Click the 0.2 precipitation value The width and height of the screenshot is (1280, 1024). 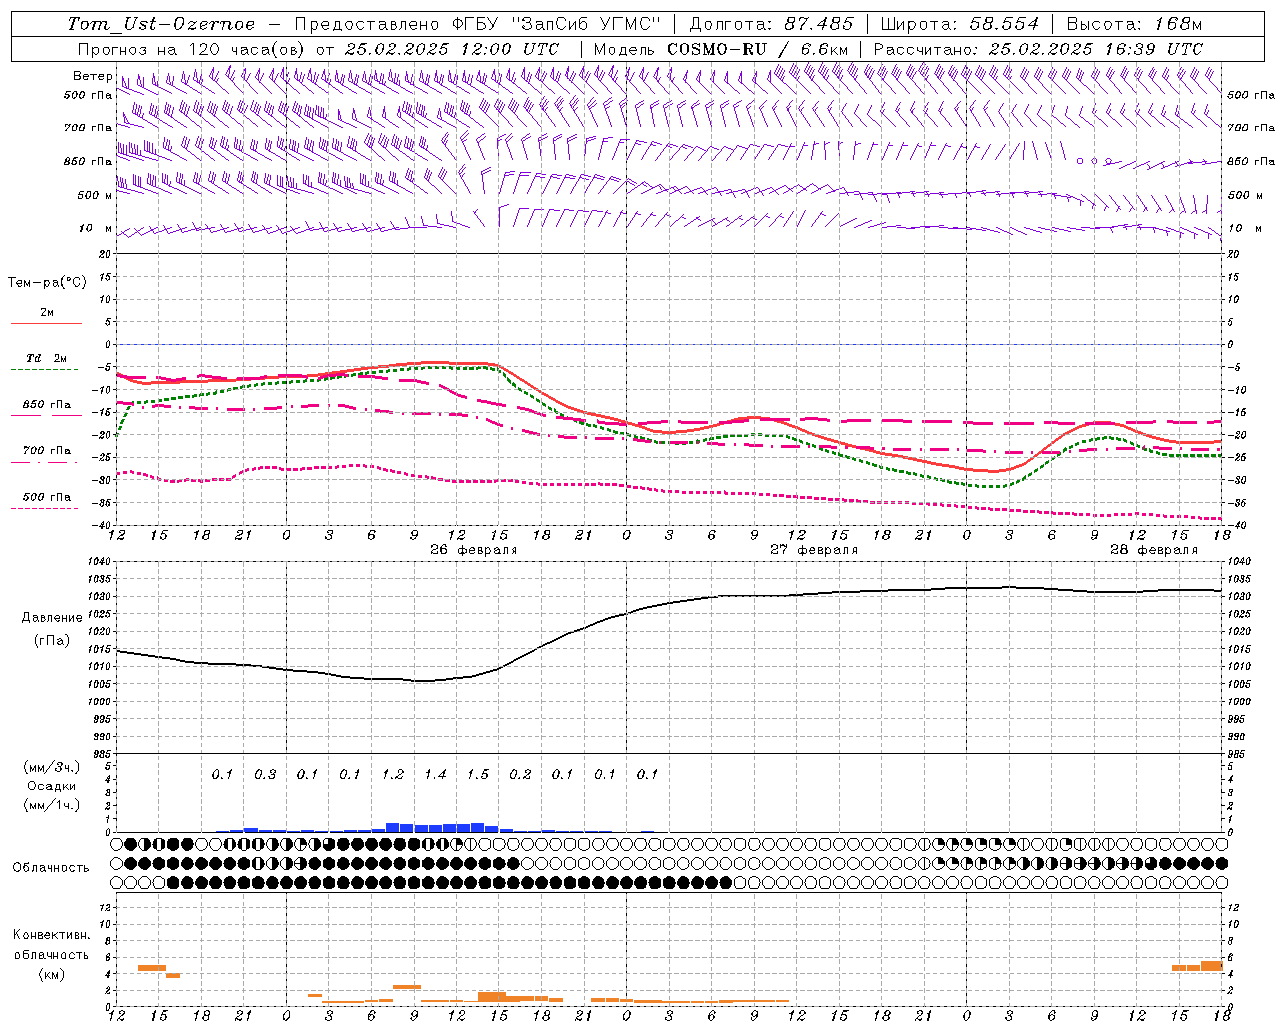click(x=520, y=774)
